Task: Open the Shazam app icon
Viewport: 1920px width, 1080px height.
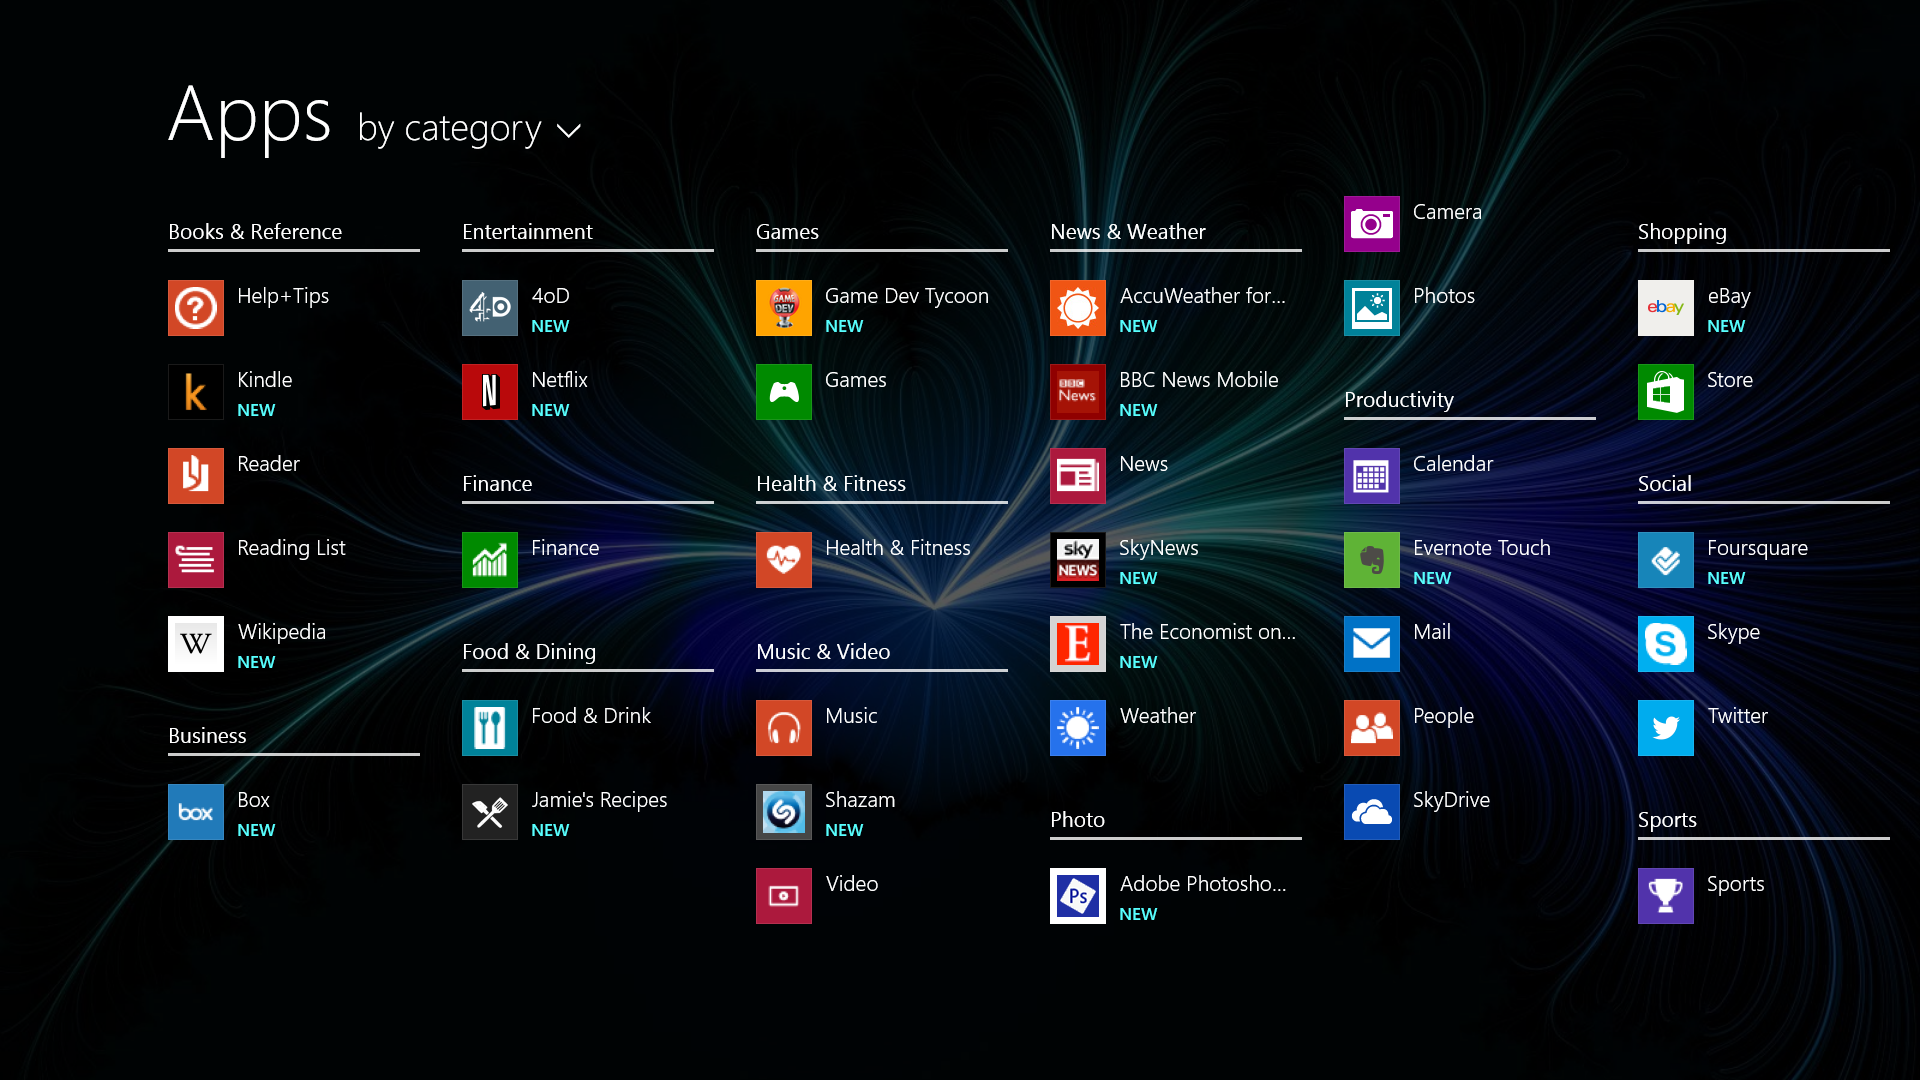Action: [784, 812]
